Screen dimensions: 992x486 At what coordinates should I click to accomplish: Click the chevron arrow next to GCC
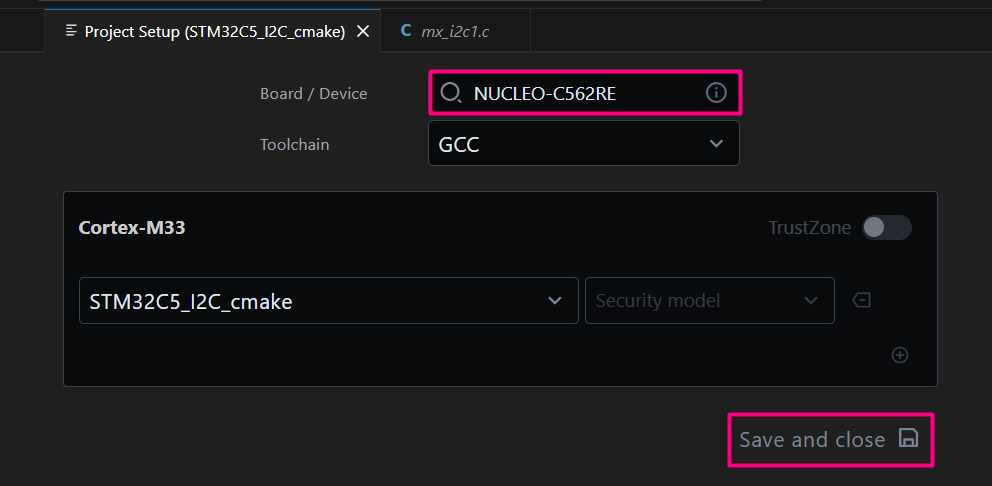[716, 144]
